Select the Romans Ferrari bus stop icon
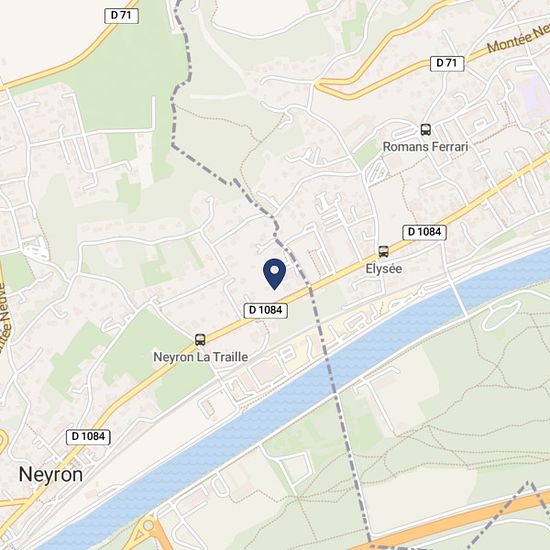The image size is (550, 550). coord(425,130)
